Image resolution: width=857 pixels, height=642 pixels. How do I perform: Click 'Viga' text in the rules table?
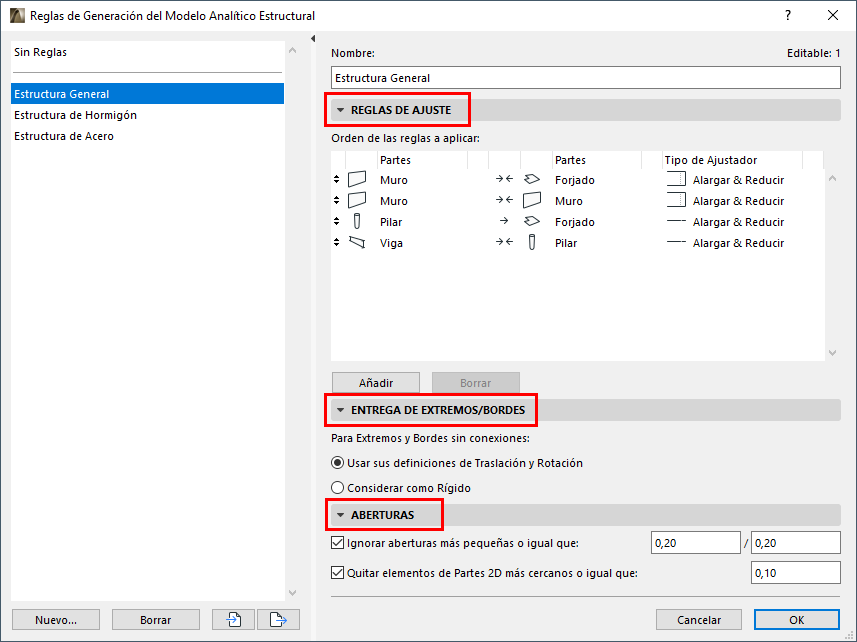tap(391, 243)
